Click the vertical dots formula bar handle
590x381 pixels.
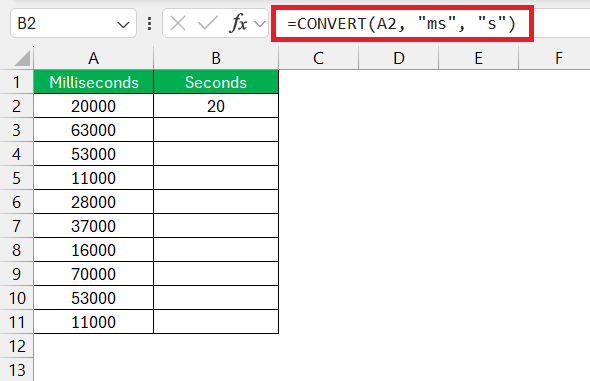pyautogui.click(x=149, y=23)
